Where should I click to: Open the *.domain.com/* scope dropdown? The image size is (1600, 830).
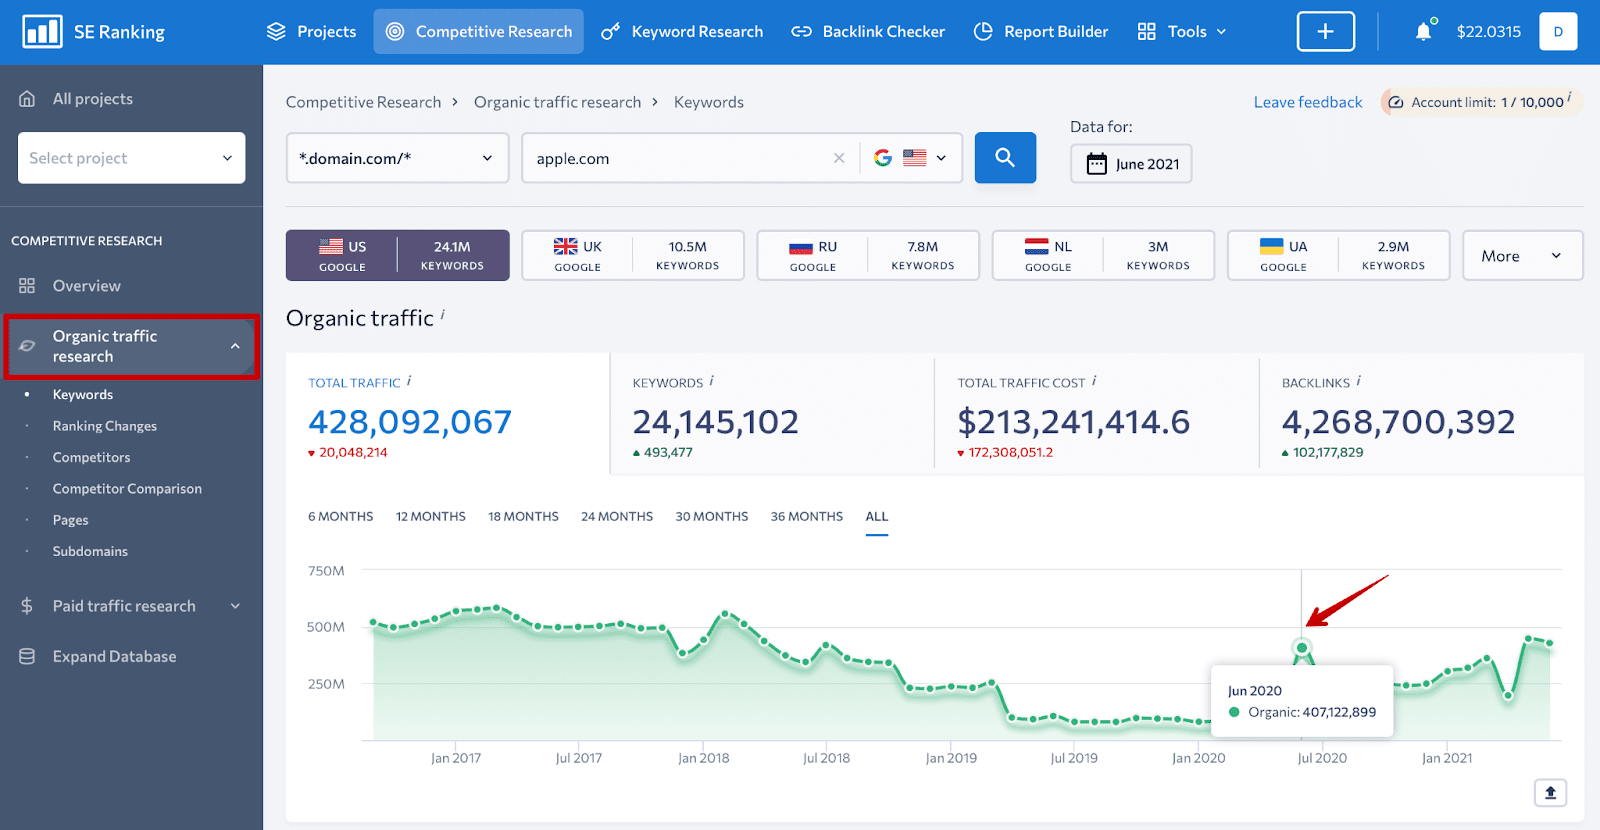397,158
